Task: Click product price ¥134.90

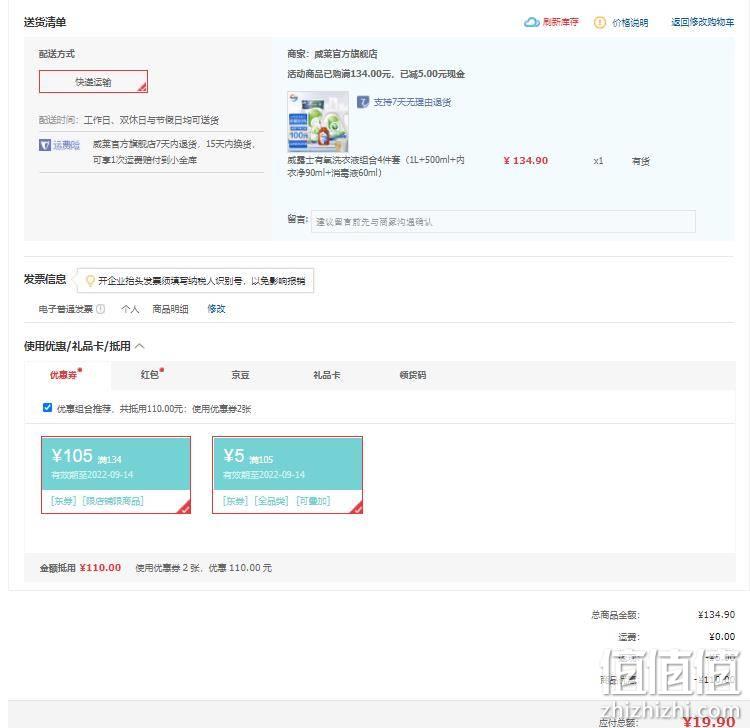Action: click(526, 161)
